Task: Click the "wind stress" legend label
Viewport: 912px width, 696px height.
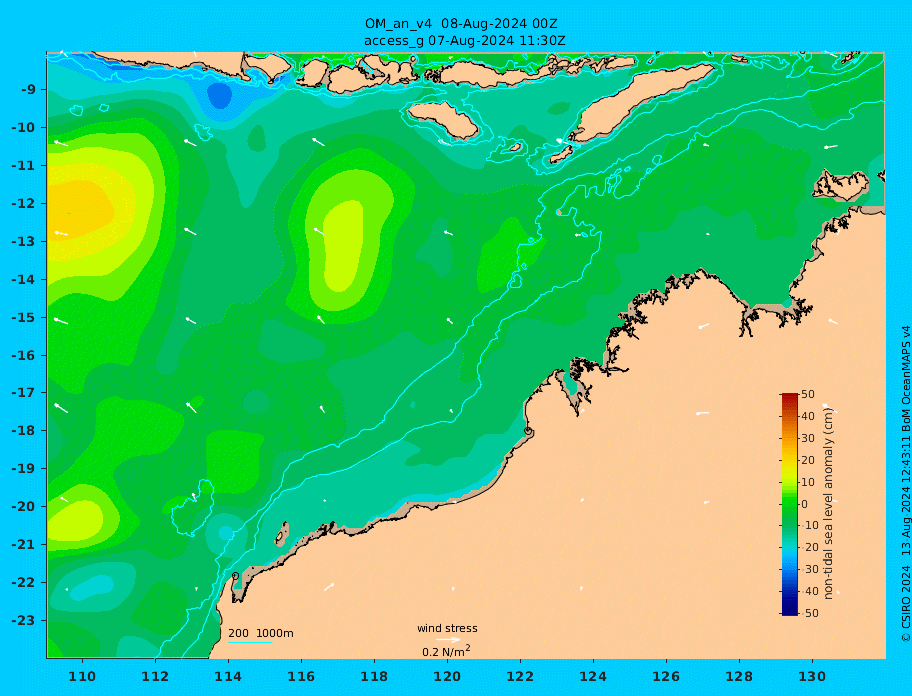Action: click(447, 629)
